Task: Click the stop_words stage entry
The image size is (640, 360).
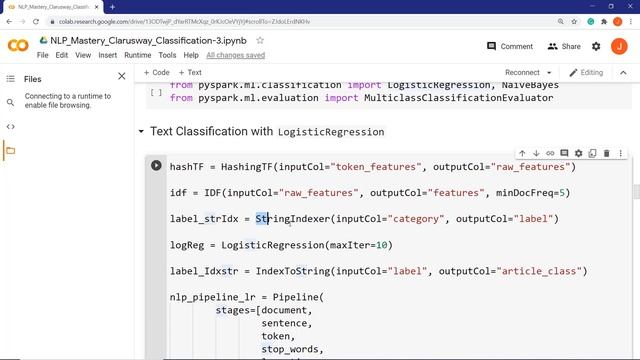Action: point(292,349)
